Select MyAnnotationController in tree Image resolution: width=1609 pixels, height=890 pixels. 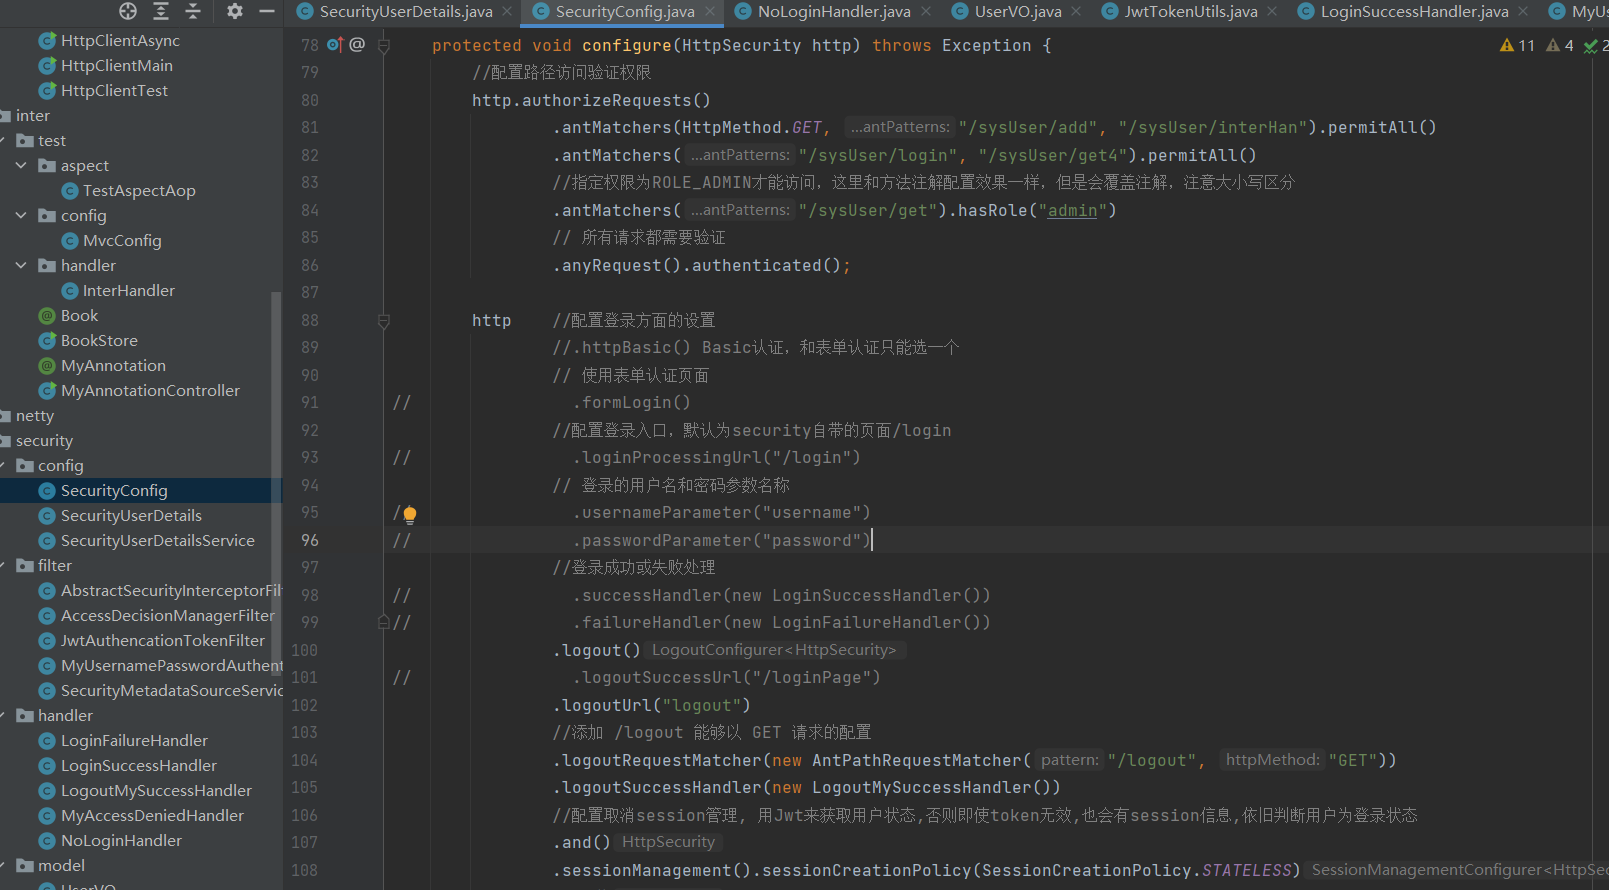[x=150, y=391]
